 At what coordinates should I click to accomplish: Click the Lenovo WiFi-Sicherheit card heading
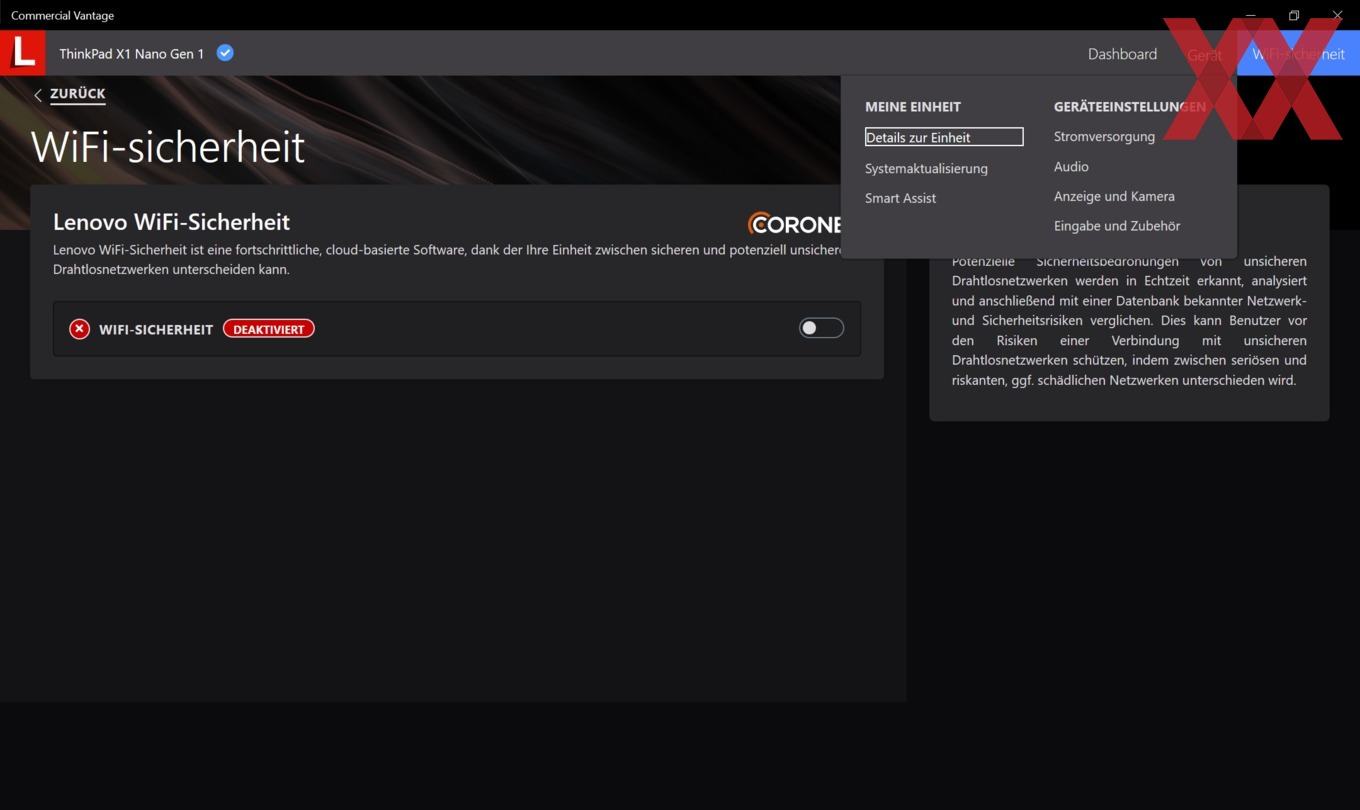171,222
